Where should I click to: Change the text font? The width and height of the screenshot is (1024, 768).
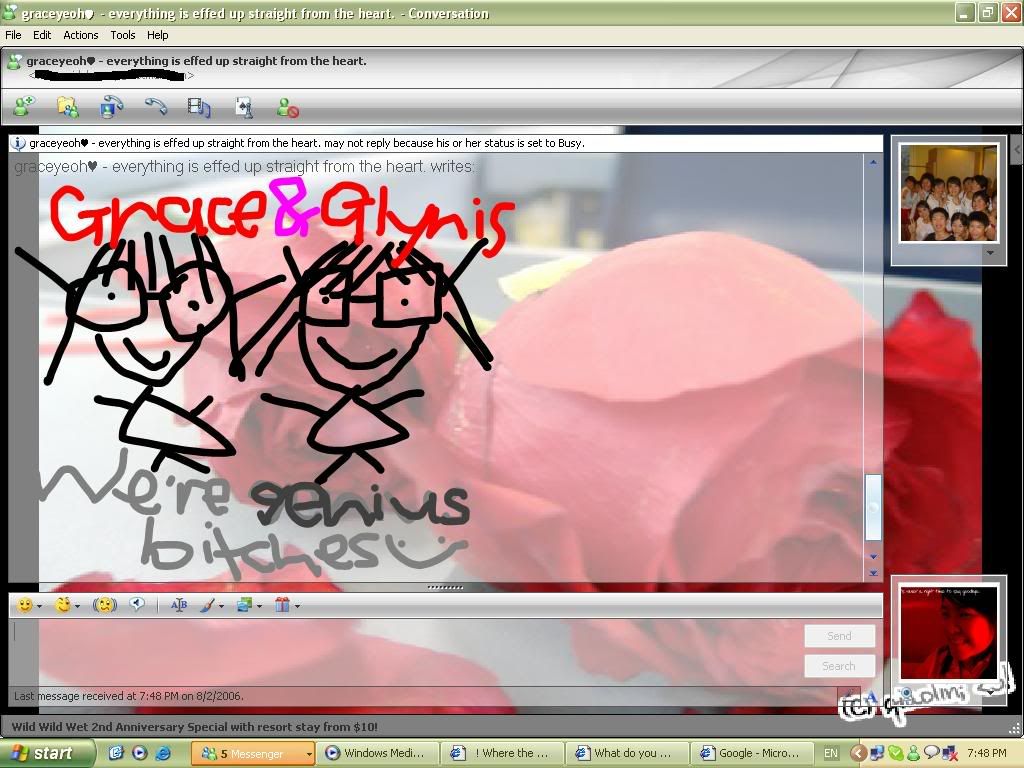179,605
